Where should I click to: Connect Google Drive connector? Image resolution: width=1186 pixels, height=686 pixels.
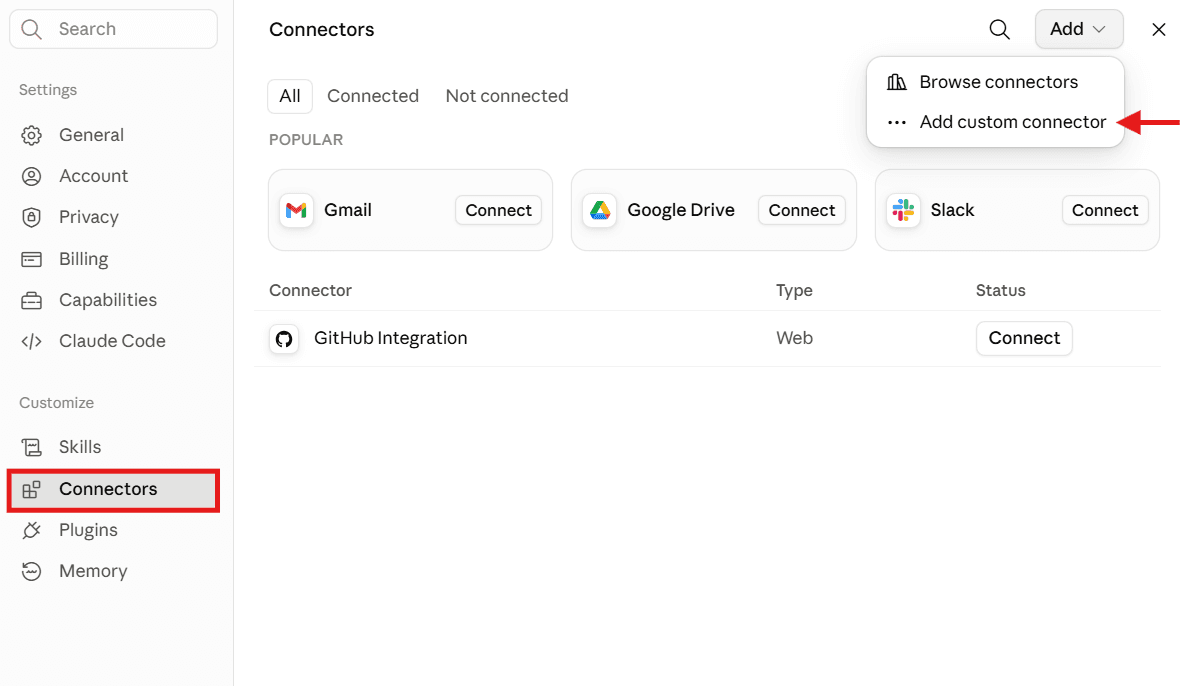(802, 210)
